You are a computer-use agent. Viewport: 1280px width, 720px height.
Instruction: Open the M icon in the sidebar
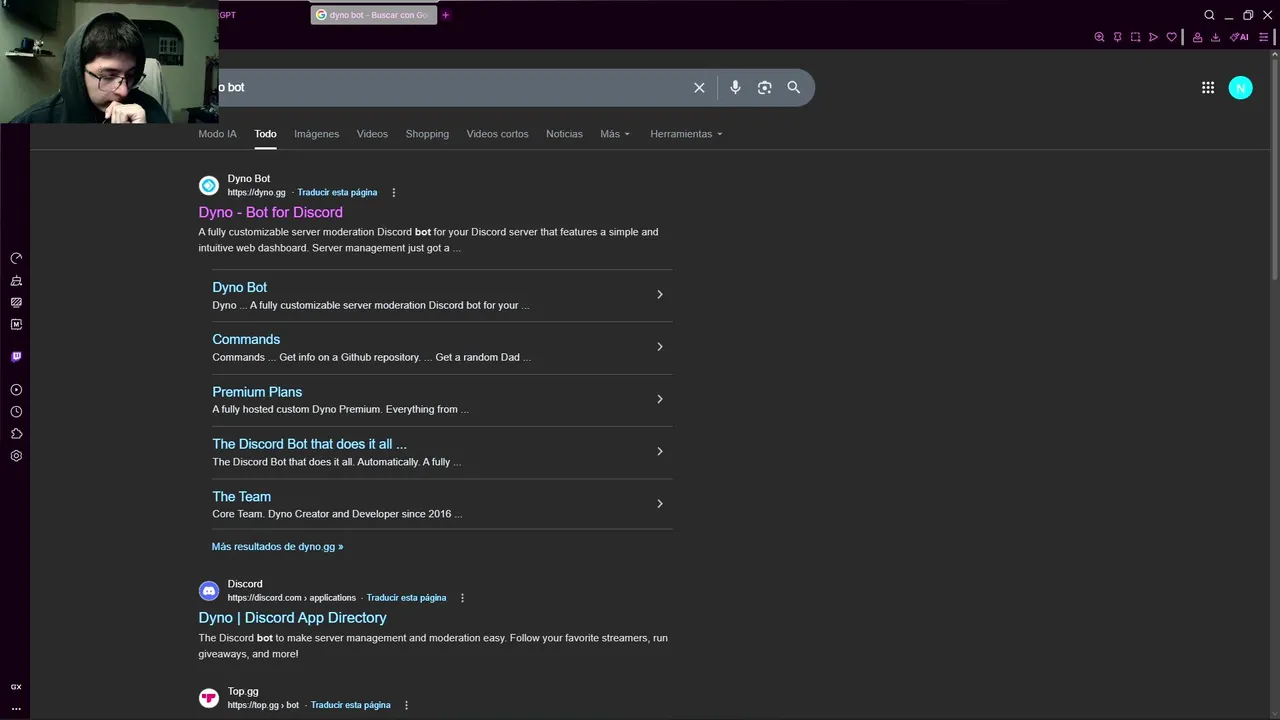coord(16,324)
